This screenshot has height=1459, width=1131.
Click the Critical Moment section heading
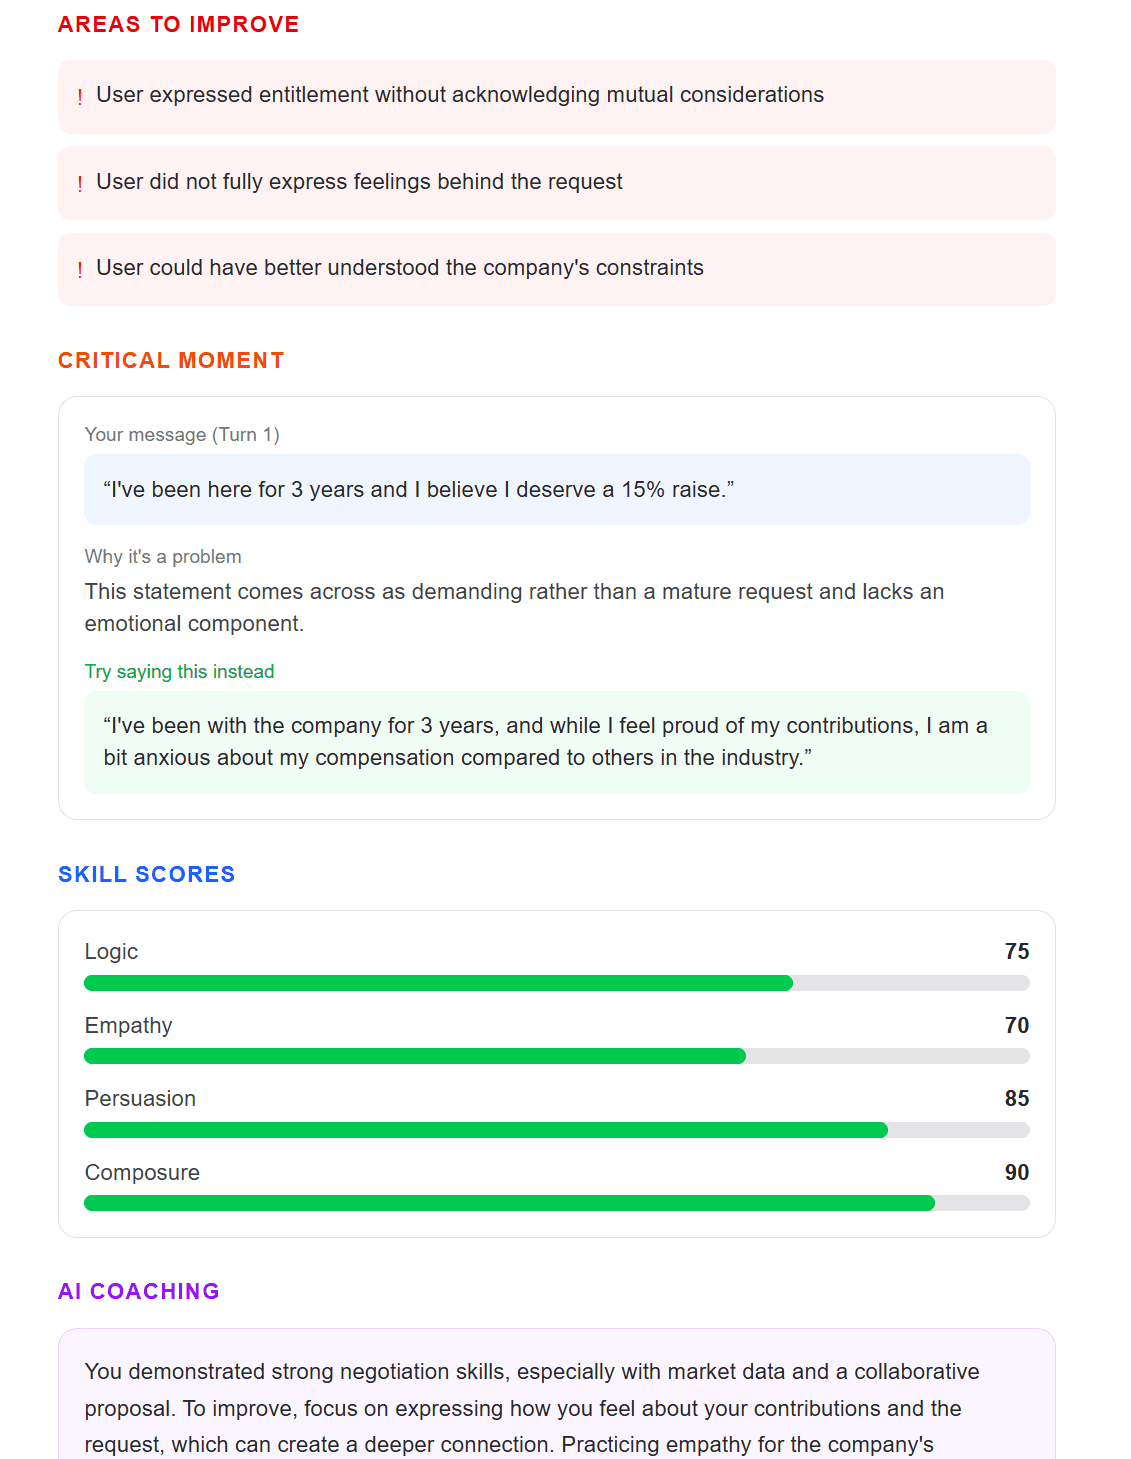pos(171,361)
